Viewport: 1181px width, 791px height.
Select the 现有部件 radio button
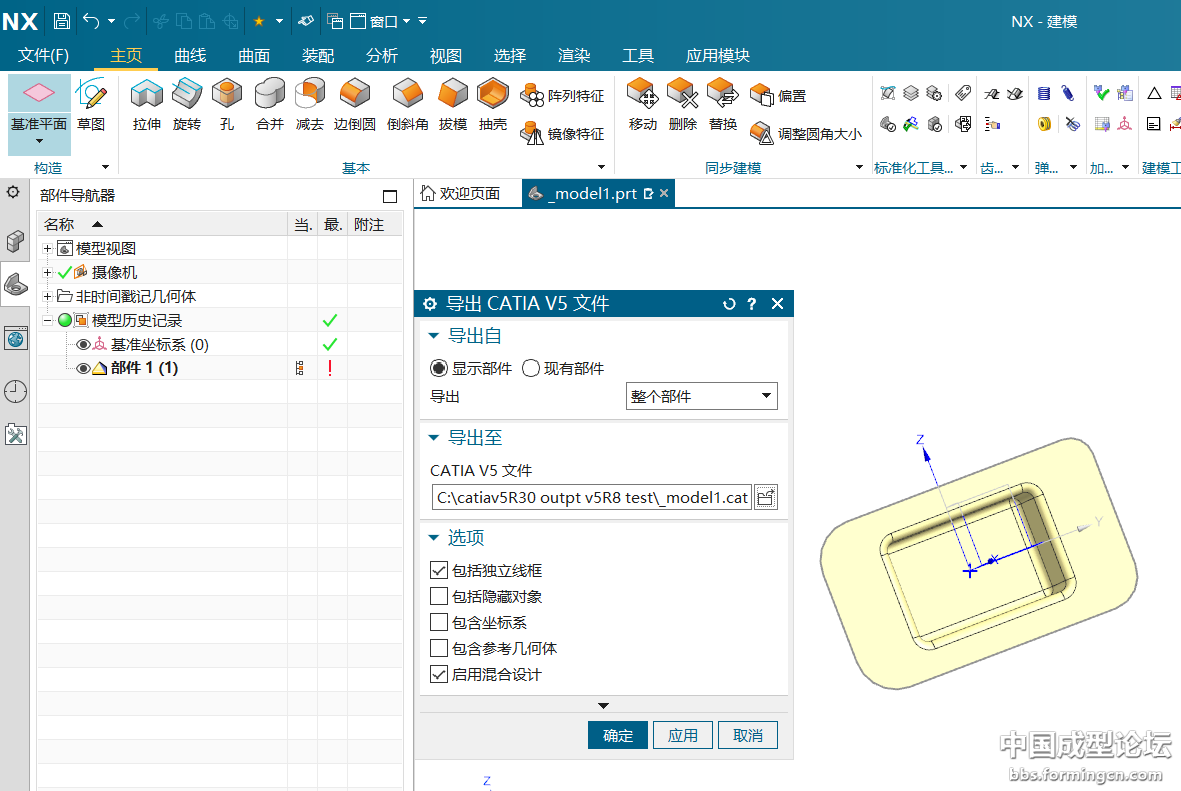pos(531,368)
